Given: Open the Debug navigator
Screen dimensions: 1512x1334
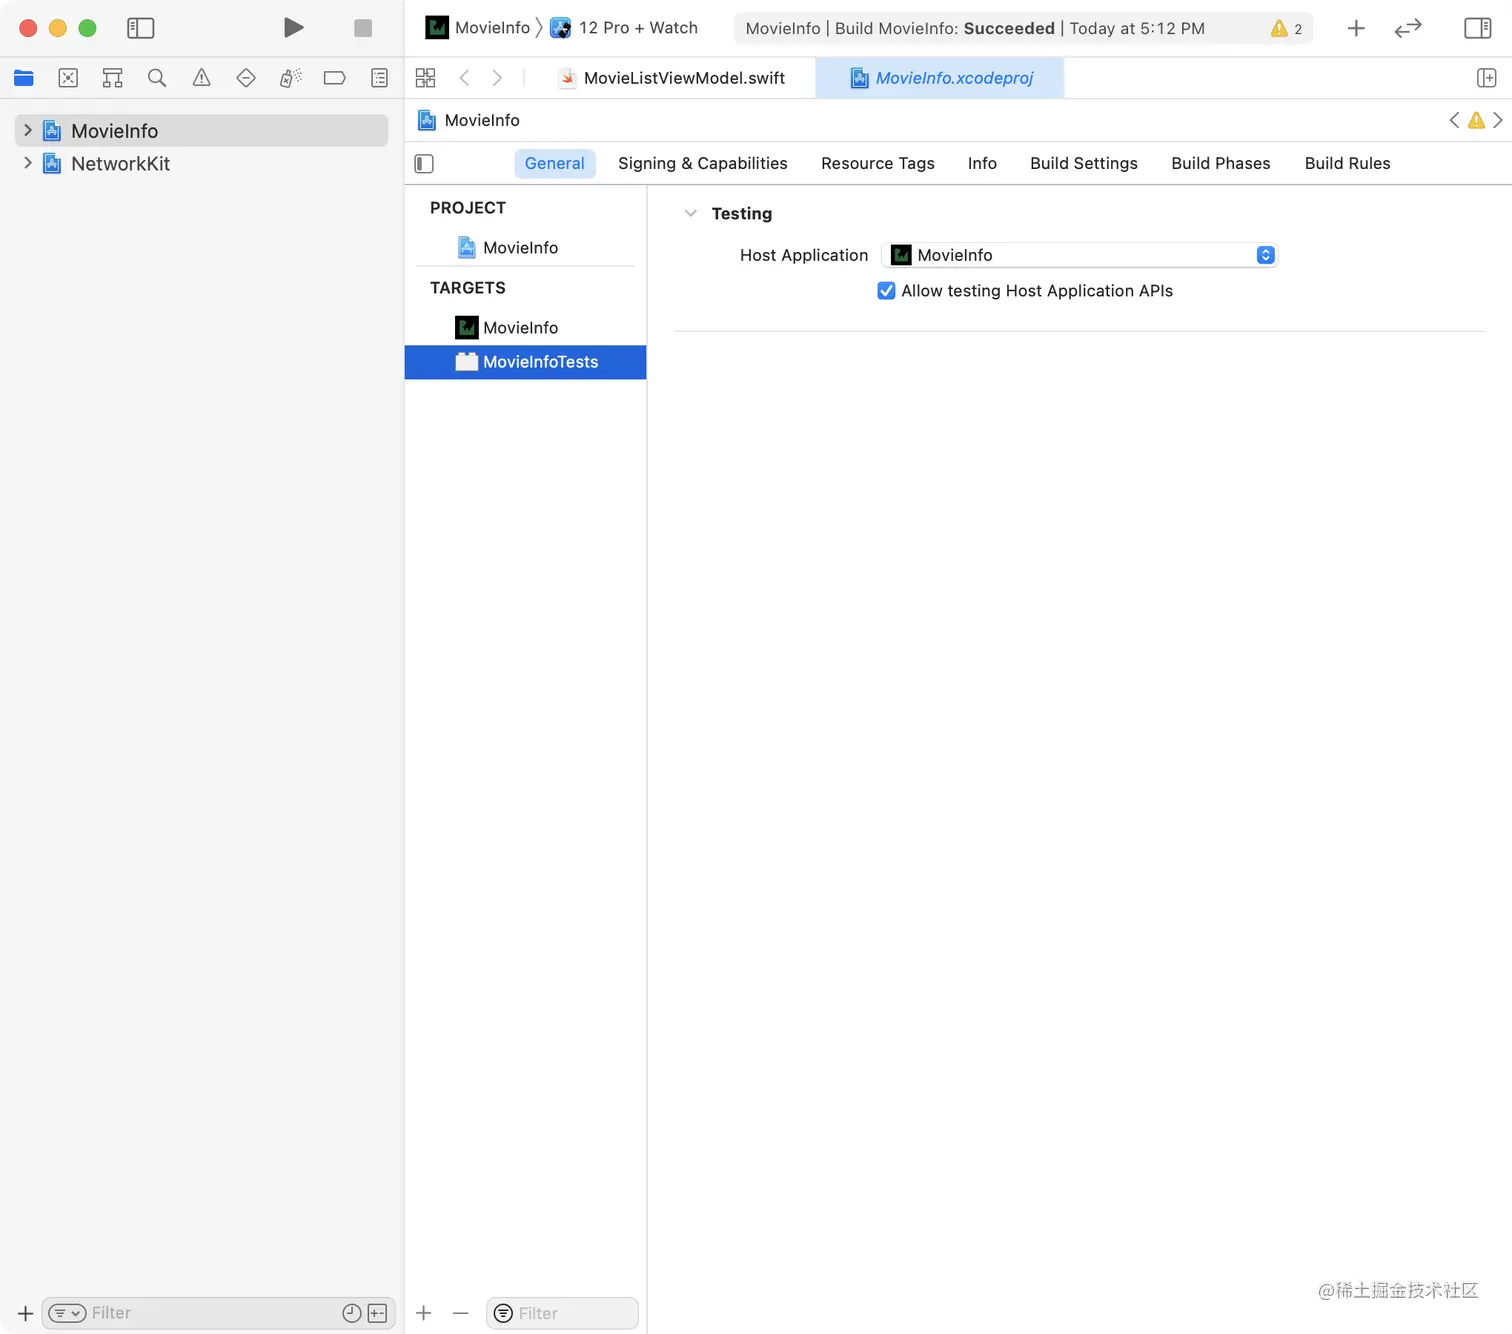Looking at the screenshot, I should [290, 78].
